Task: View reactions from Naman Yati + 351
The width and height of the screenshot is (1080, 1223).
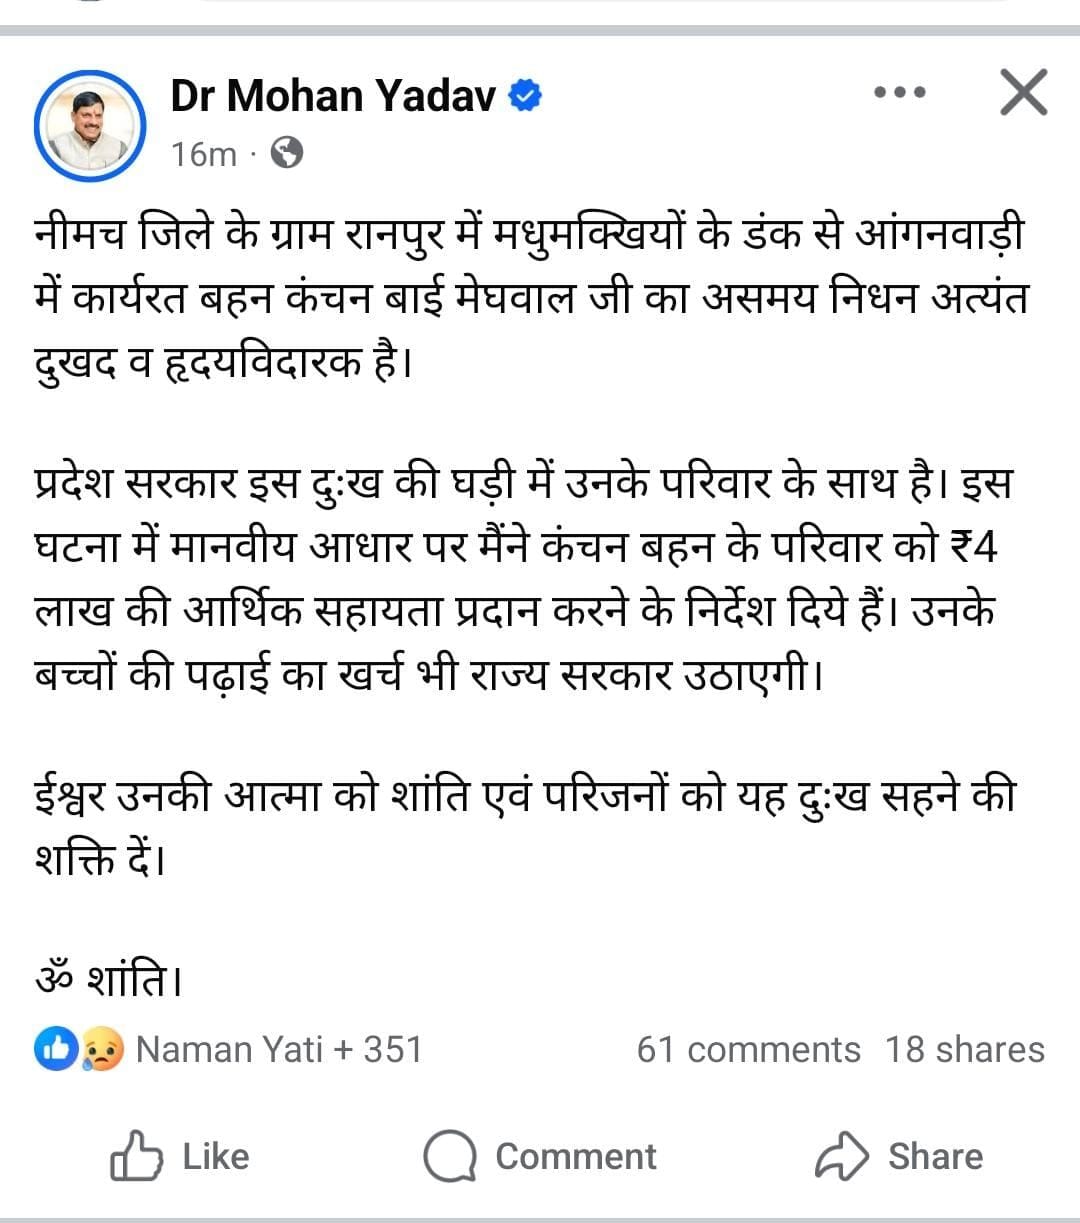Action: pos(279,1049)
